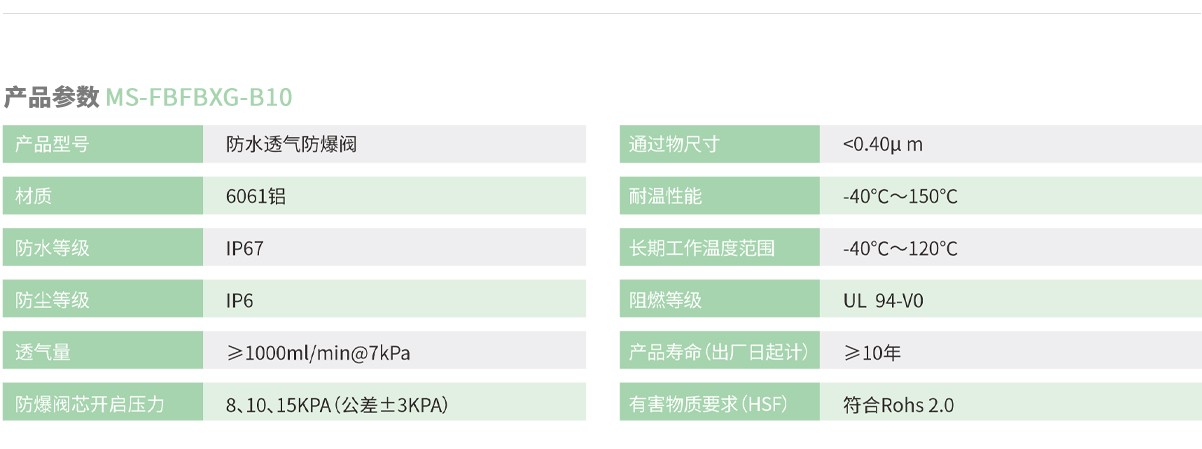The image size is (1202, 449).
Task: Click the ≥1000ml/min@7kPa value
Action: pyautogui.click(x=319, y=352)
